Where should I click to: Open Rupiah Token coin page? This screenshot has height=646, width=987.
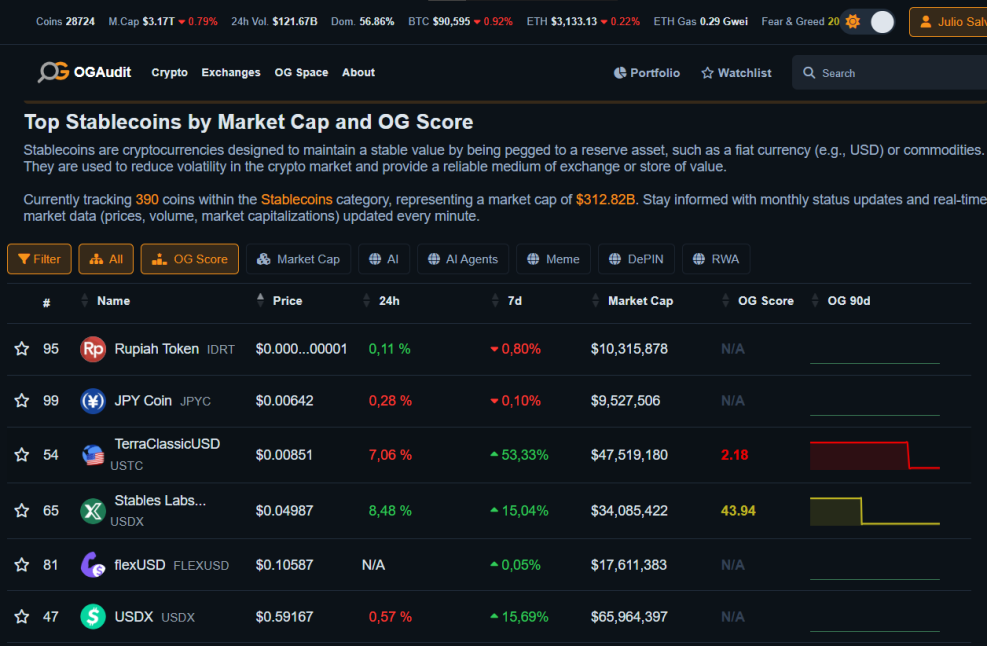(157, 349)
